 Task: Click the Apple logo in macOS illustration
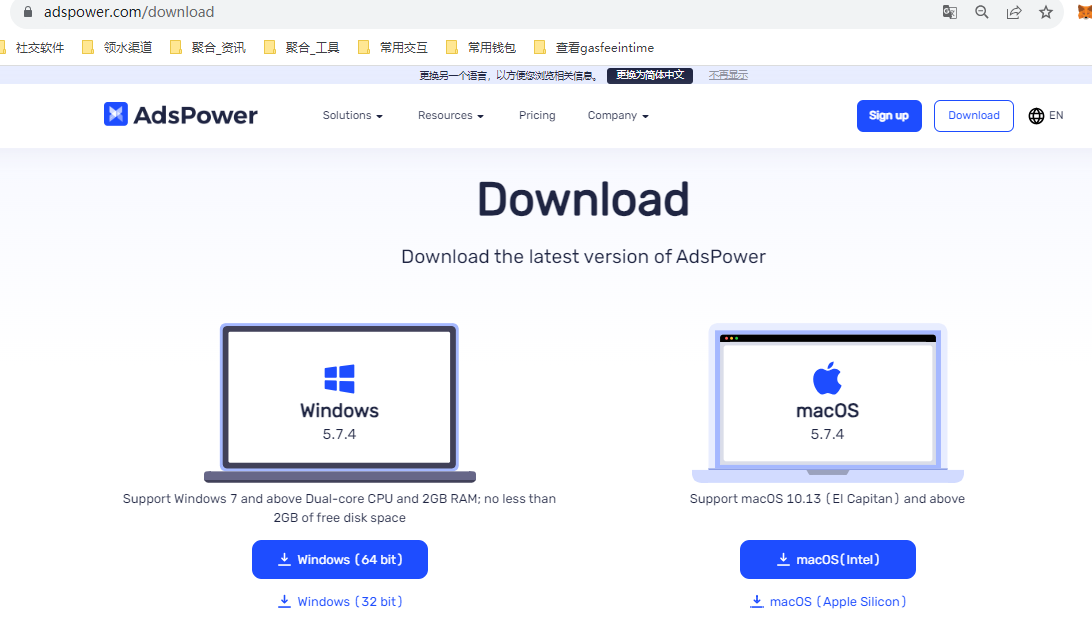click(827, 378)
